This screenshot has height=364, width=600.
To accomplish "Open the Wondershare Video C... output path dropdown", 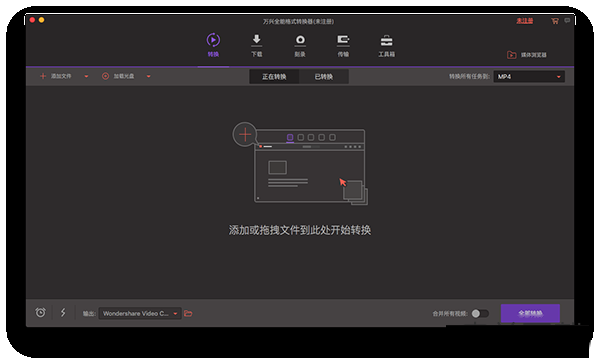I will [x=140, y=313].
